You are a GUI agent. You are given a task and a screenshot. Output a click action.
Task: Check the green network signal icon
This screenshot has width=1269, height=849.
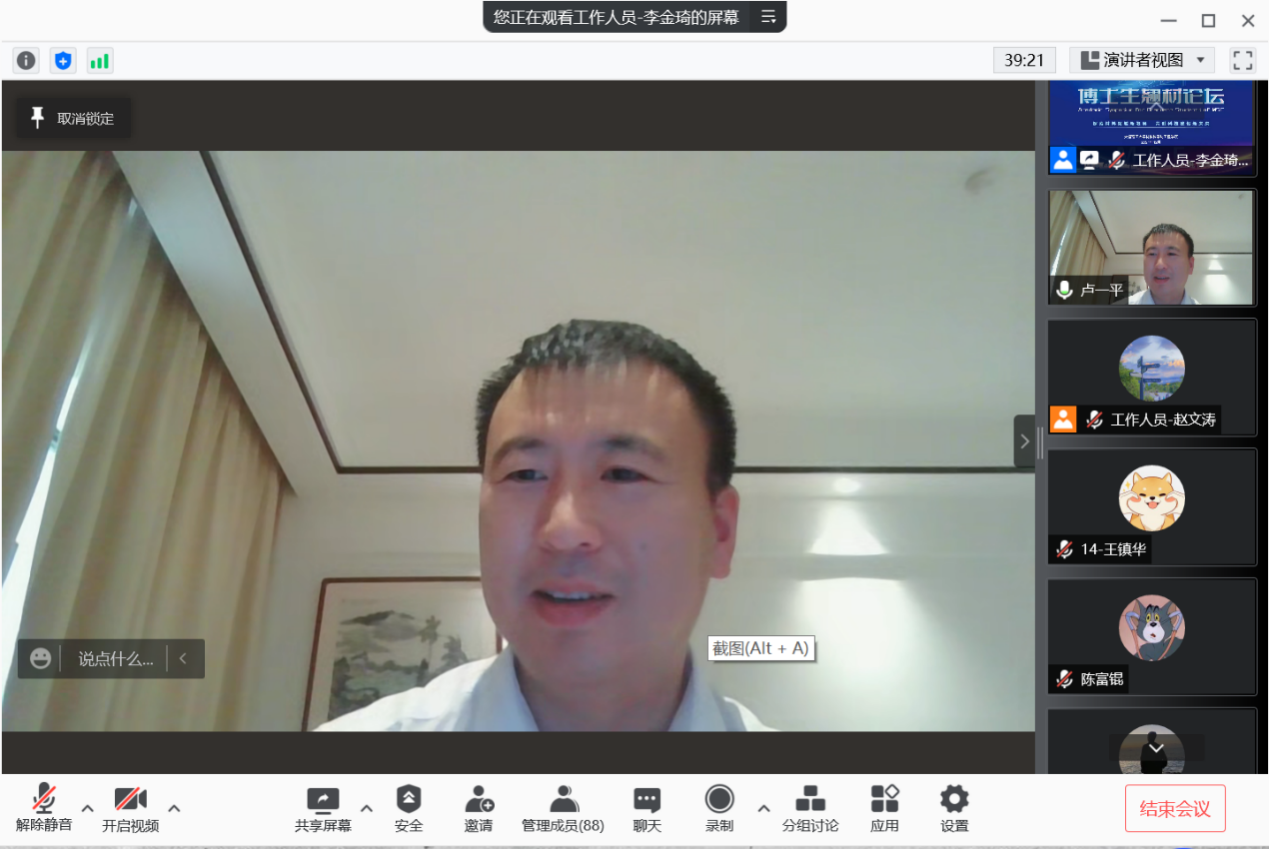100,61
